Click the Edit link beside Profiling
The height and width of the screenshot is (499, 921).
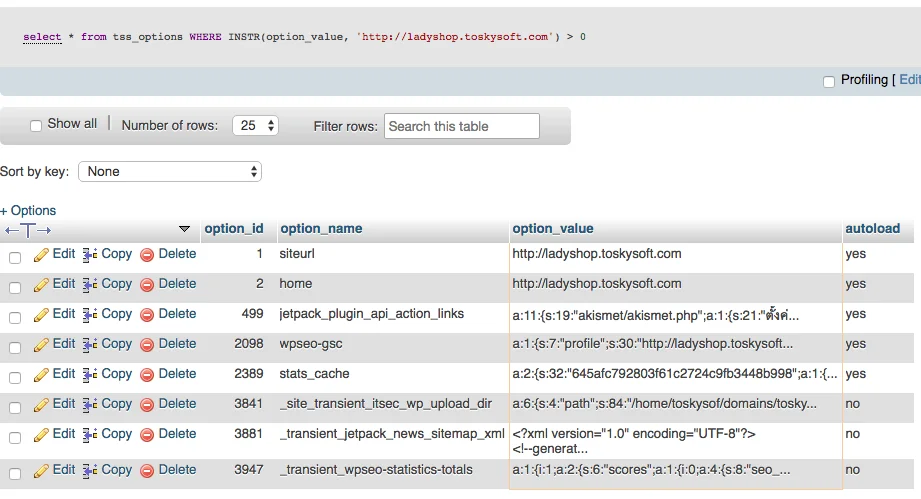point(910,80)
